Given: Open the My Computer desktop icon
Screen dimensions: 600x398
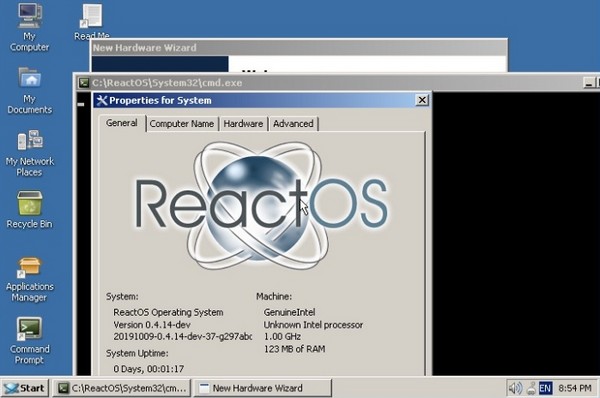Looking at the screenshot, I should (29, 27).
